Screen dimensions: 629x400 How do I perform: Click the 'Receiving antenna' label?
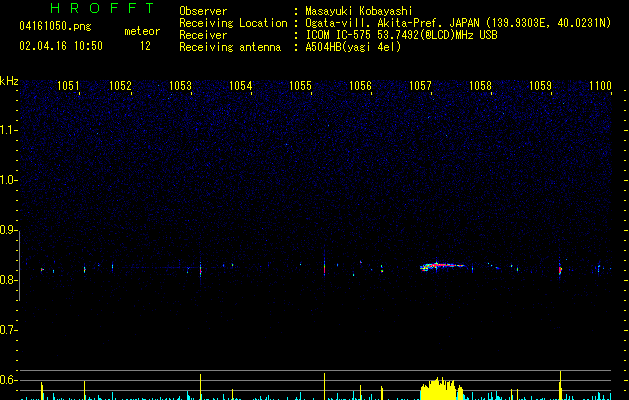[x=230, y=47]
